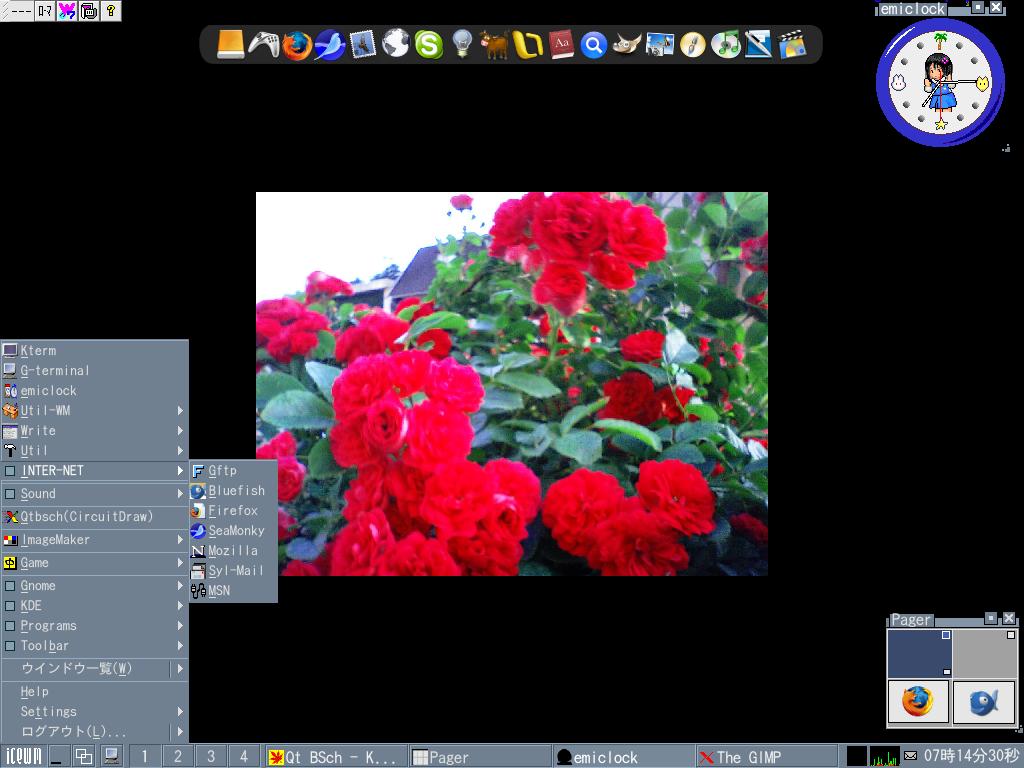Expand the Sound submenu
This screenshot has height=768, width=1024.
pos(94,494)
